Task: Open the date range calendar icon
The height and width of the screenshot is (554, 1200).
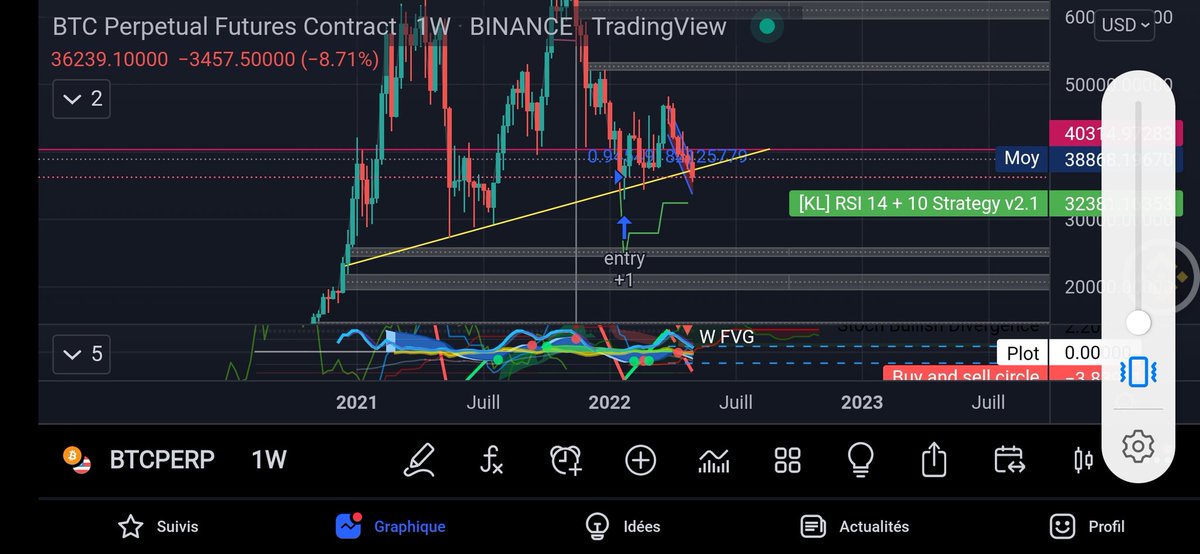Action: (x=1009, y=460)
